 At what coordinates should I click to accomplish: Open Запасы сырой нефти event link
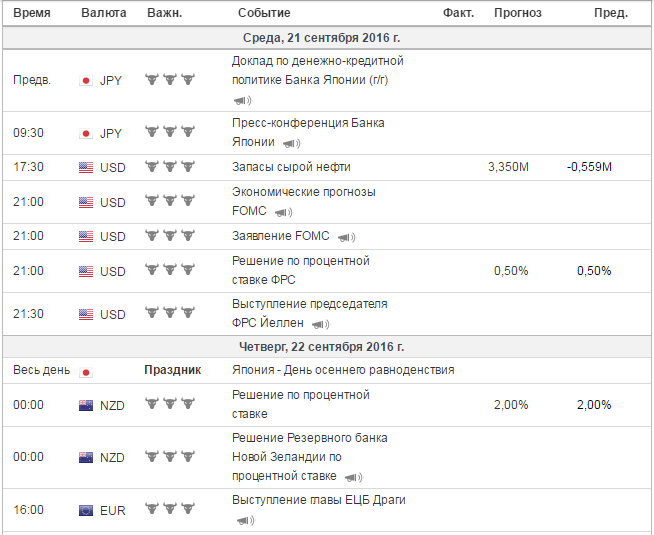click(291, 167)
